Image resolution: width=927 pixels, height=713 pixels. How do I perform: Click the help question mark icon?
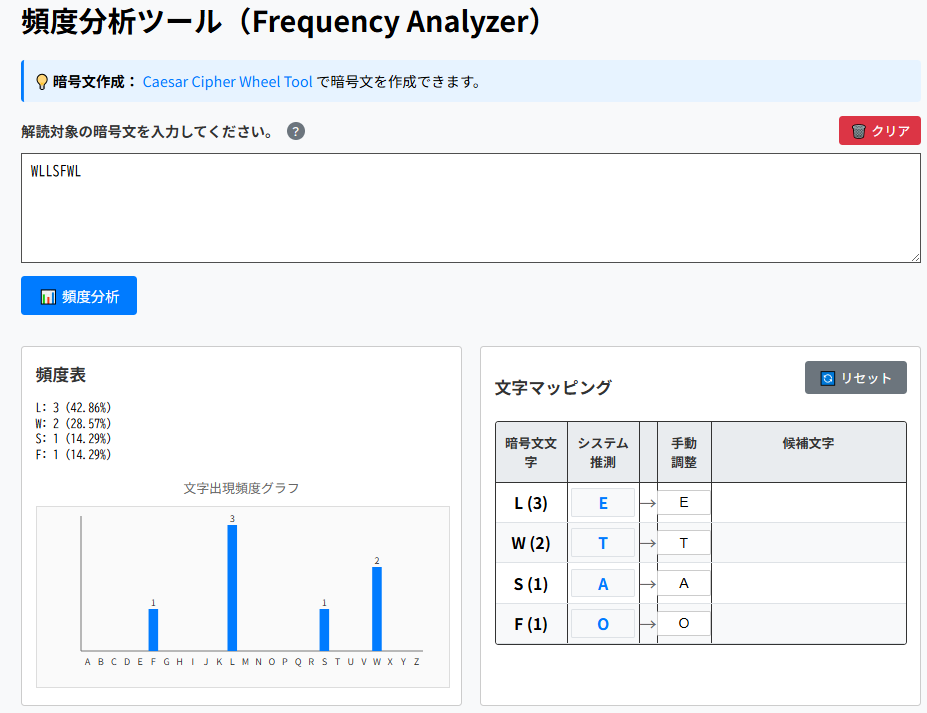(295, 132)
